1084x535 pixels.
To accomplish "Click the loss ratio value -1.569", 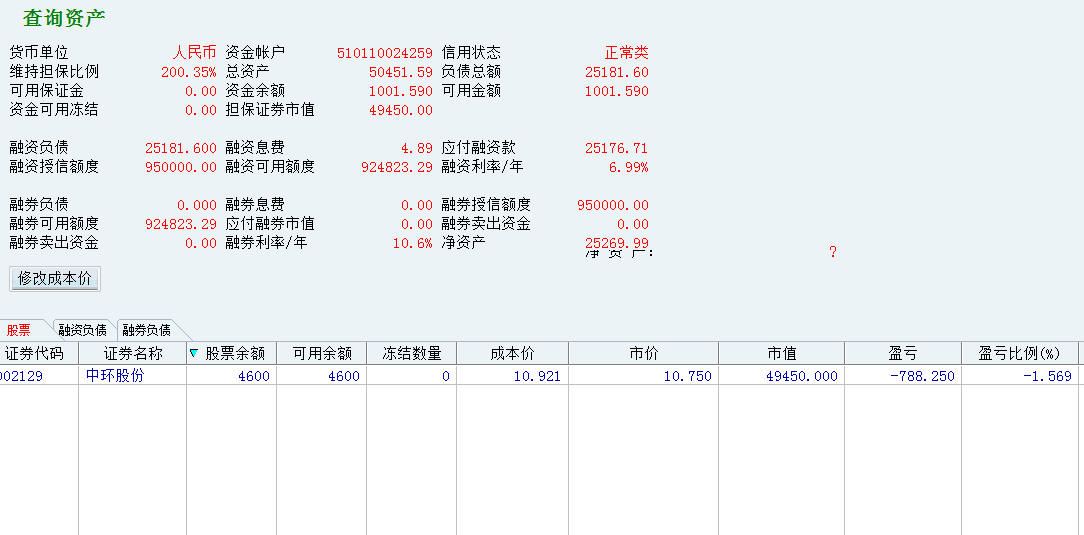I will (x=1047, y=376).
